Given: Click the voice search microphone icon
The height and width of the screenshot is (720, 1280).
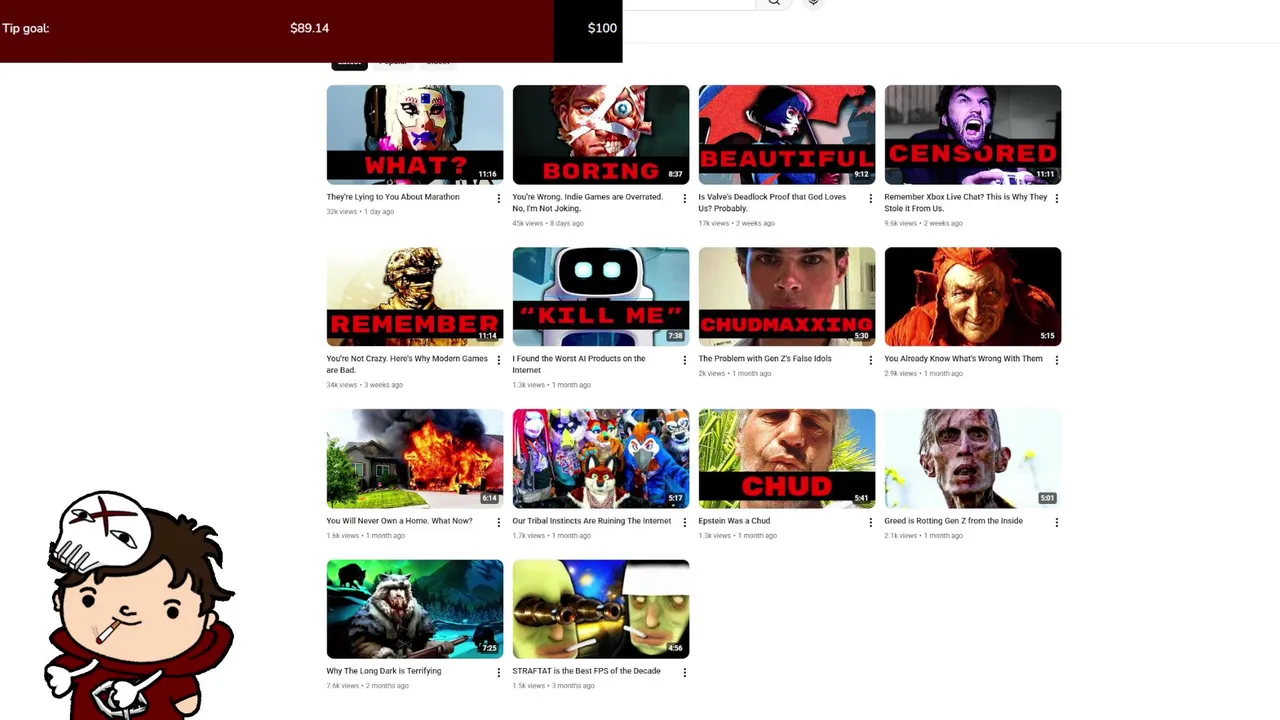Looking at the screenshot, I should pyautogui.click(x=813, y=3).
